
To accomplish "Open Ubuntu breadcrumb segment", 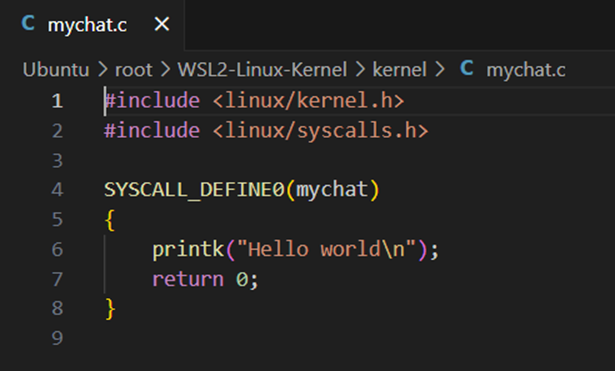I will point(56,70).
